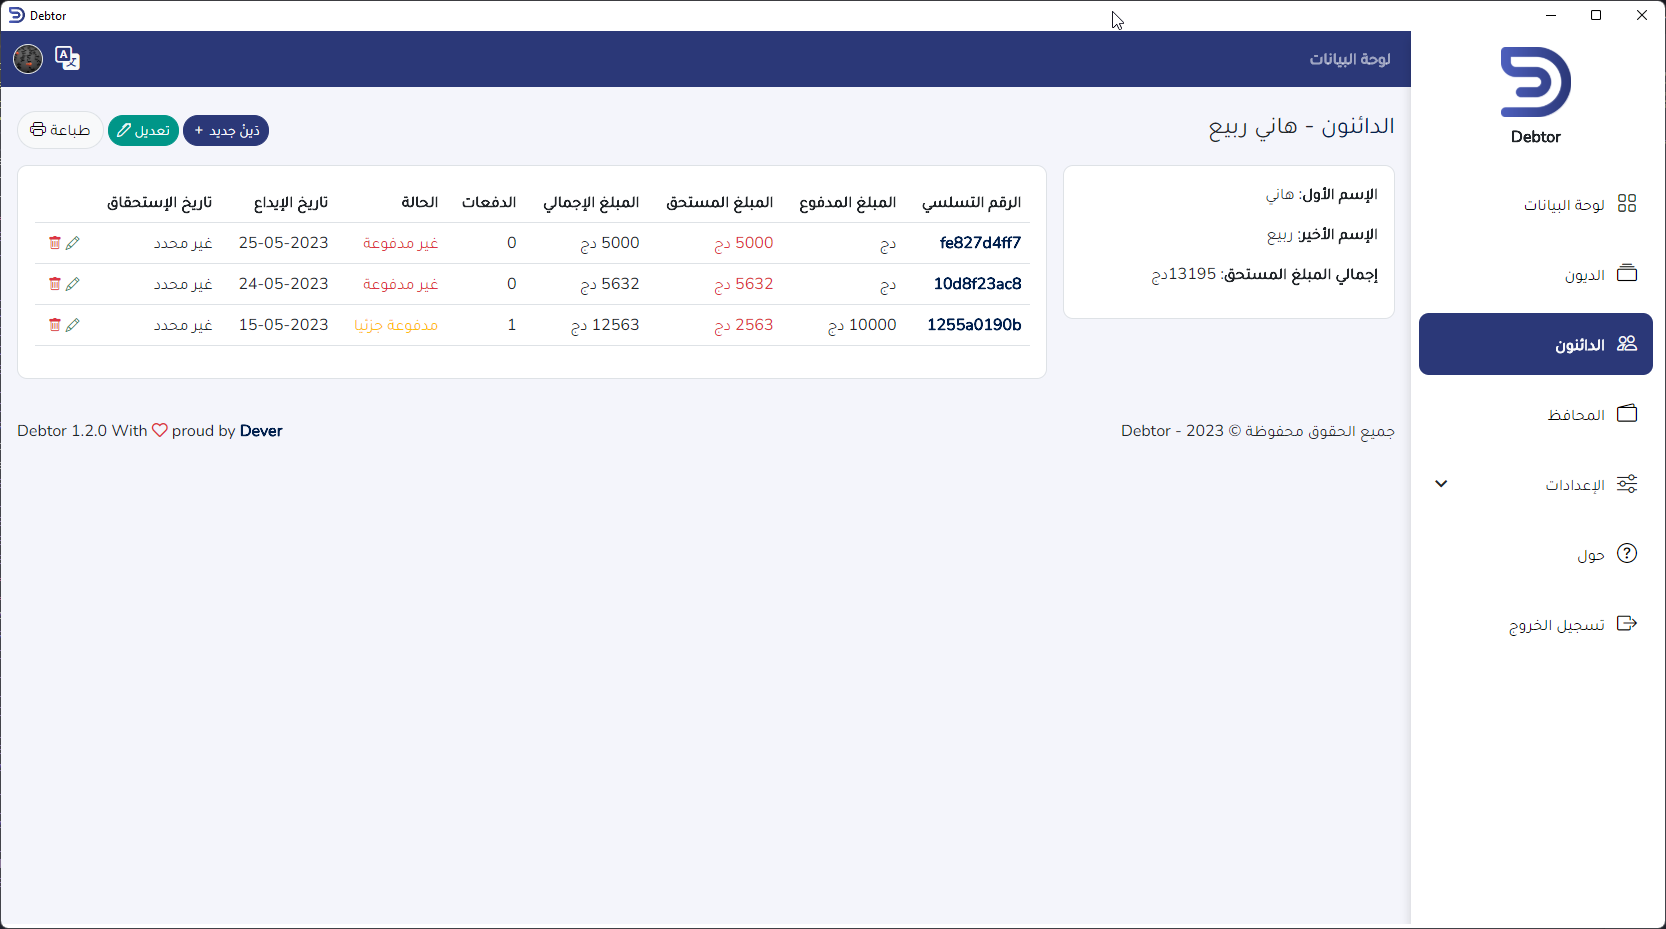Click the trash icon for debt 10d8f23ac8

55,284
